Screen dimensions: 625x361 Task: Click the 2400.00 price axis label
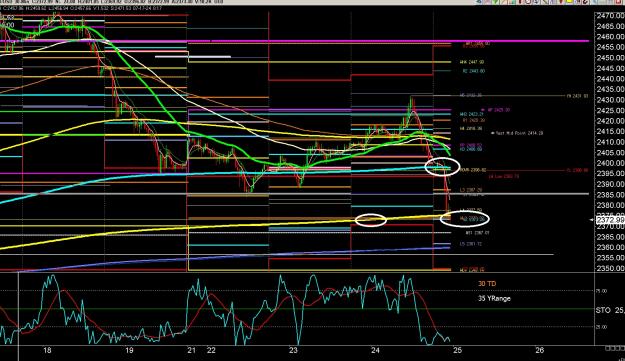(x=611, y=163)
